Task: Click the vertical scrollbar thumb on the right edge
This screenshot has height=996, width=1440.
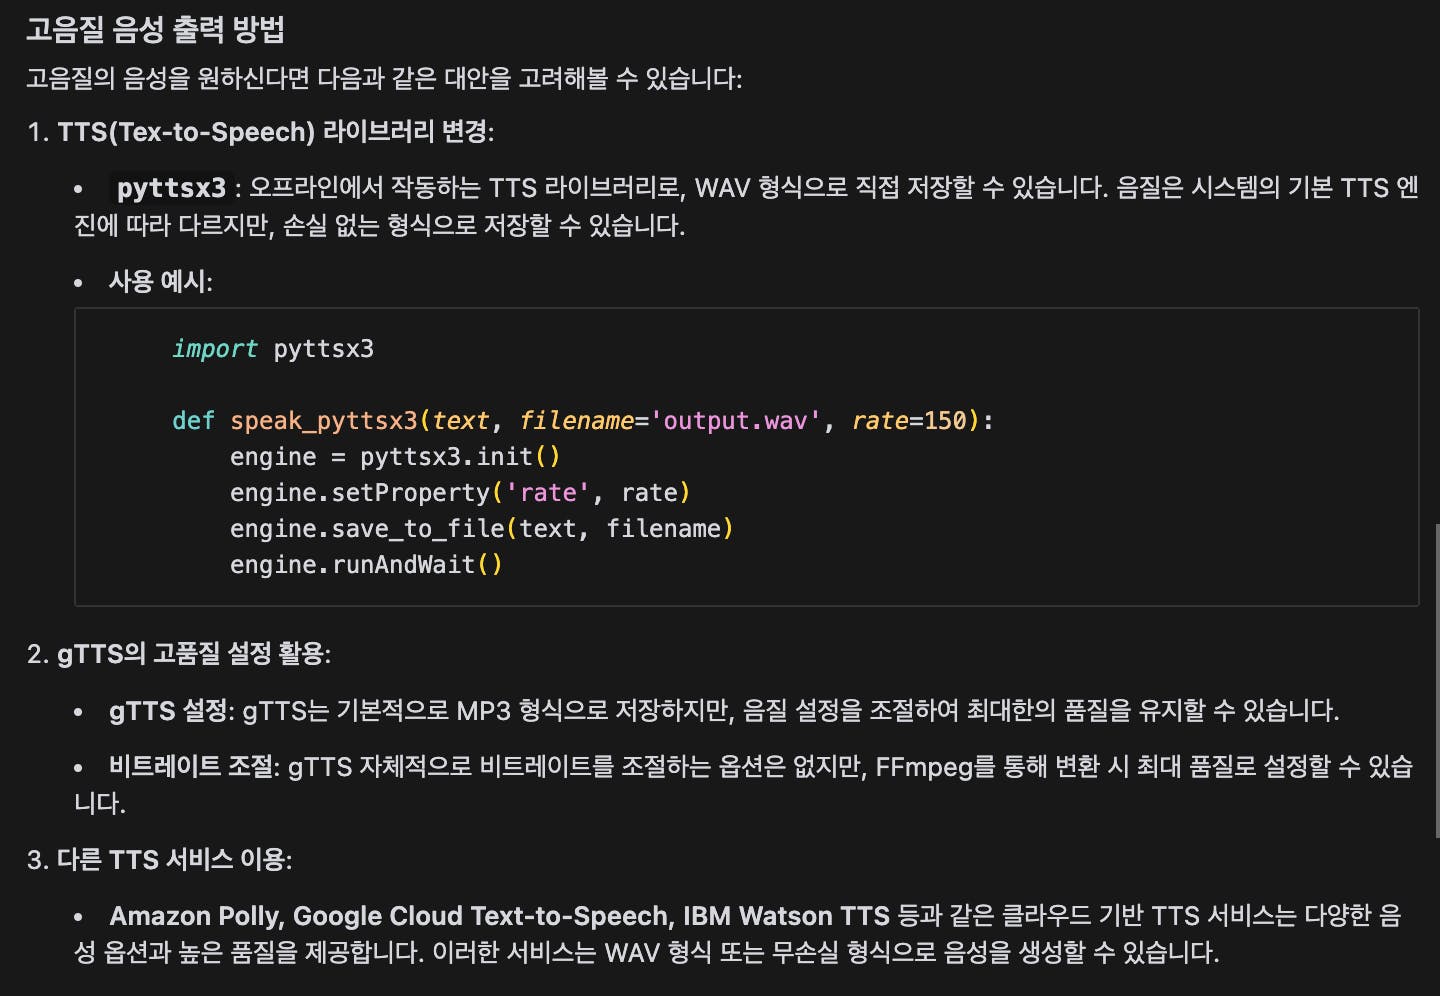Action: [x=1437, y=680]
